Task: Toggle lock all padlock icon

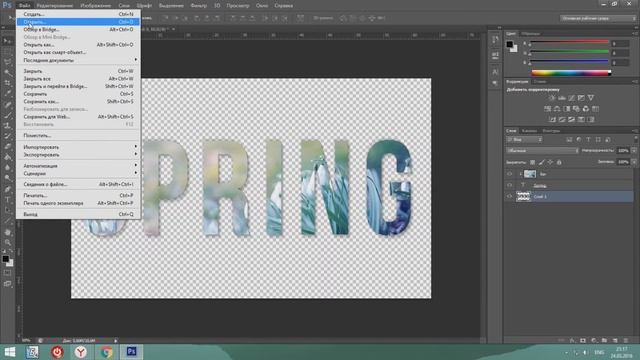Action: coord(559,162)
